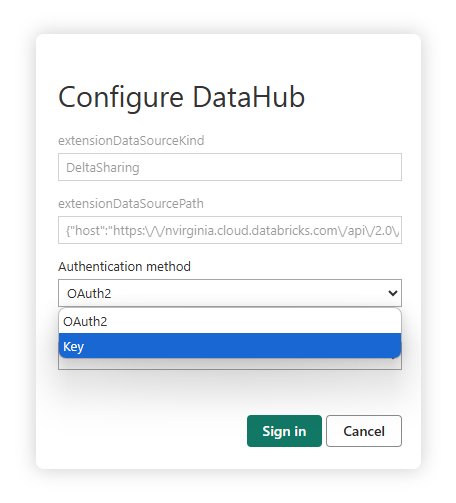Click the partially hidden dropdown below Key

(x=230, y=364)
